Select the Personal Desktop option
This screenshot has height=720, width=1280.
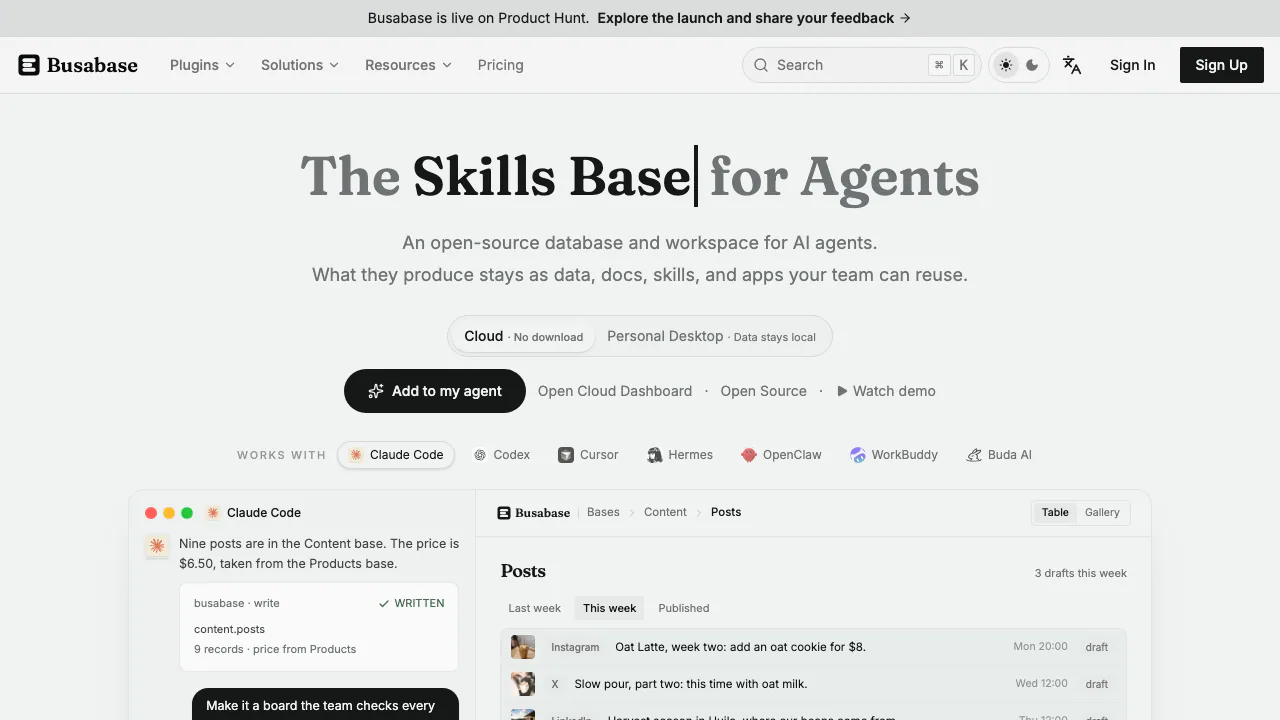pyautogui.click(x=711, y=336)
